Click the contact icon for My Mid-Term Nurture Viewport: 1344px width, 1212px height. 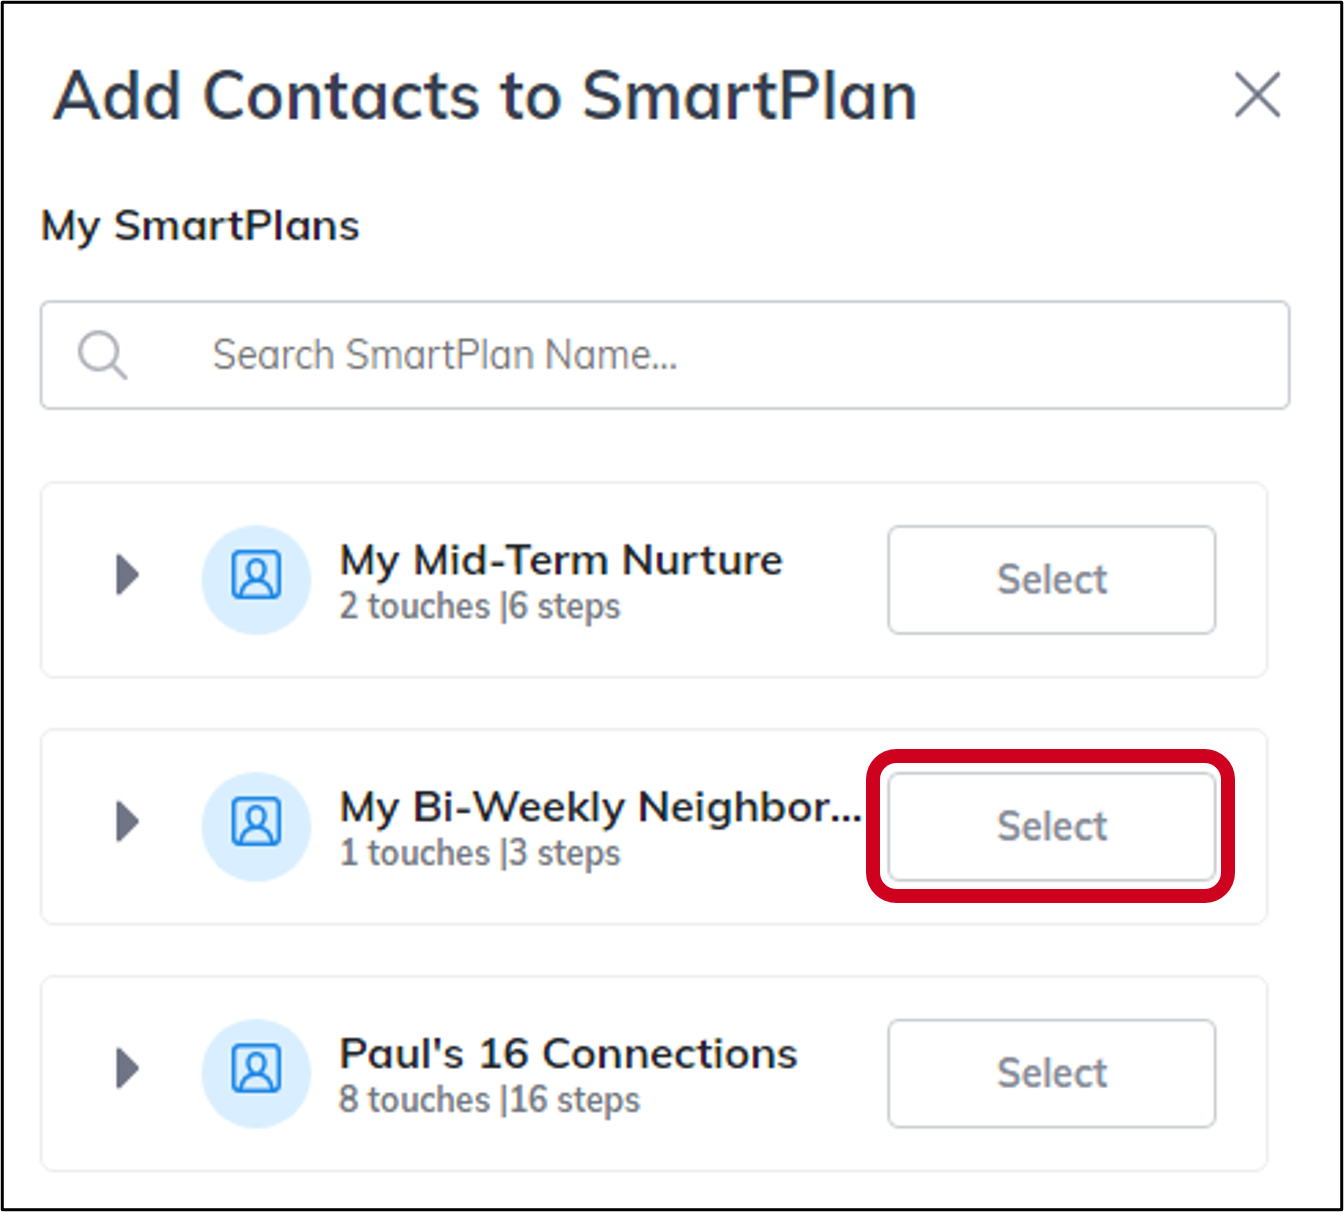[257, 579]
